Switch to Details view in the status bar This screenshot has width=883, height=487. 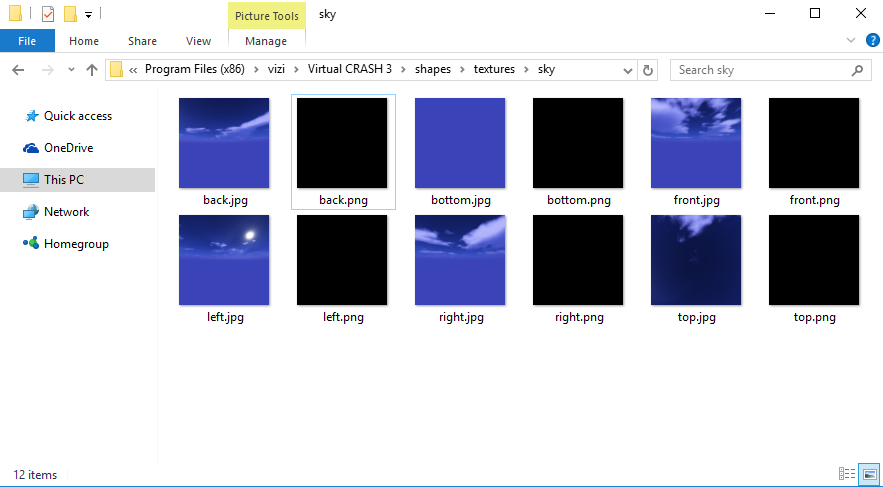847,475
